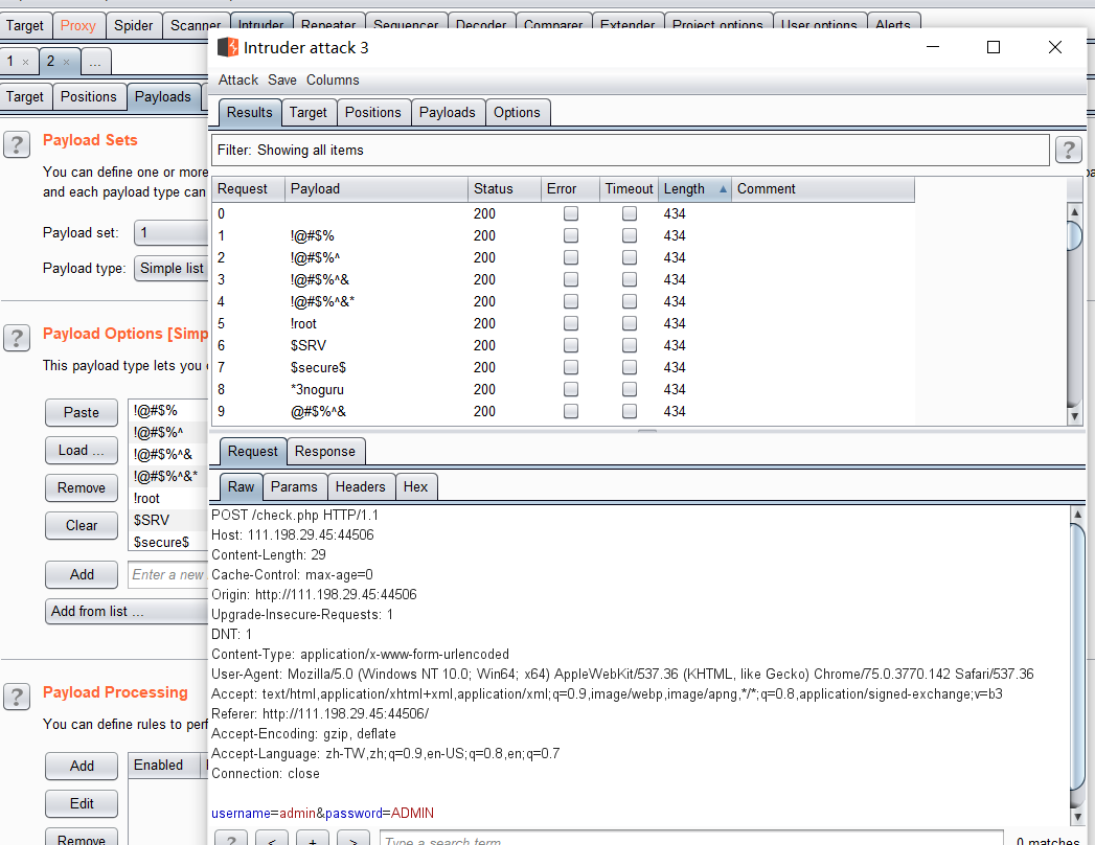
Task: Open the Payload type Simple list dropdown
Action: 171,268
